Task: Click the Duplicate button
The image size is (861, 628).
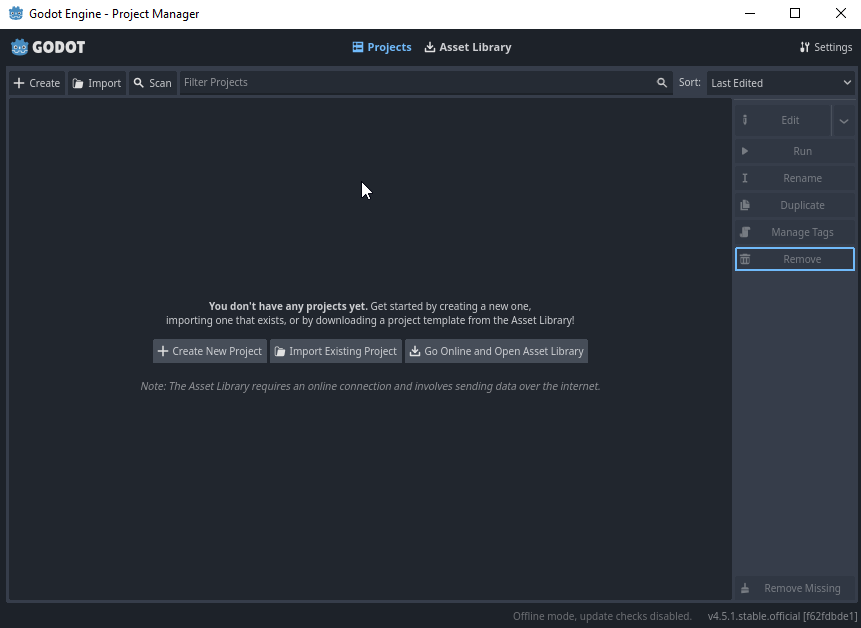Action: point(795,205)
